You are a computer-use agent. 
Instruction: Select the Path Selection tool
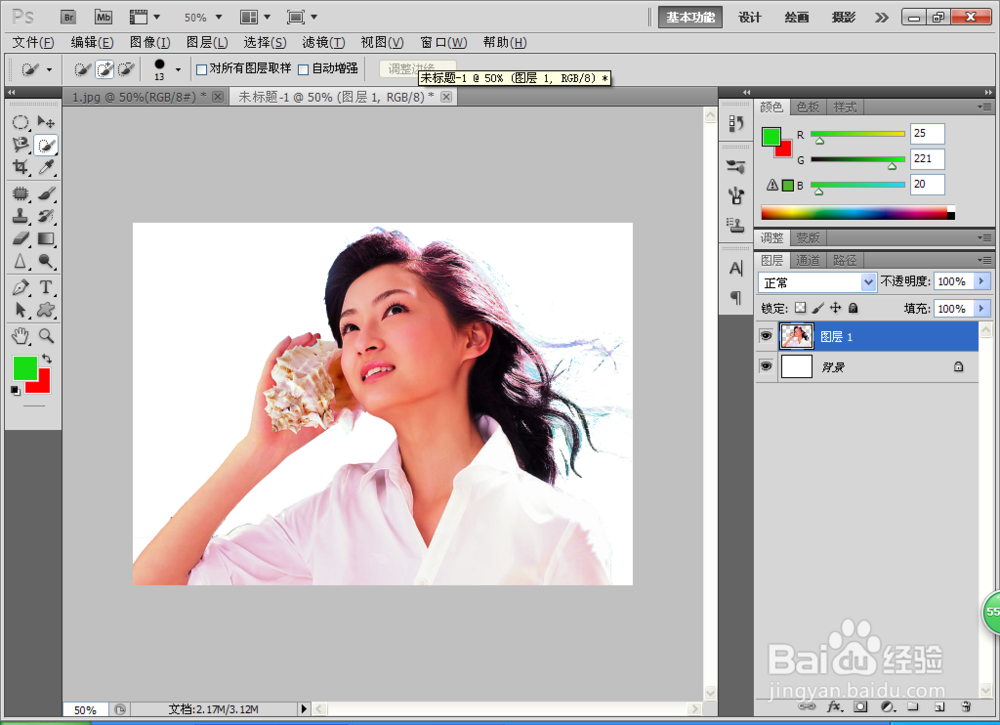coord(20,310)
